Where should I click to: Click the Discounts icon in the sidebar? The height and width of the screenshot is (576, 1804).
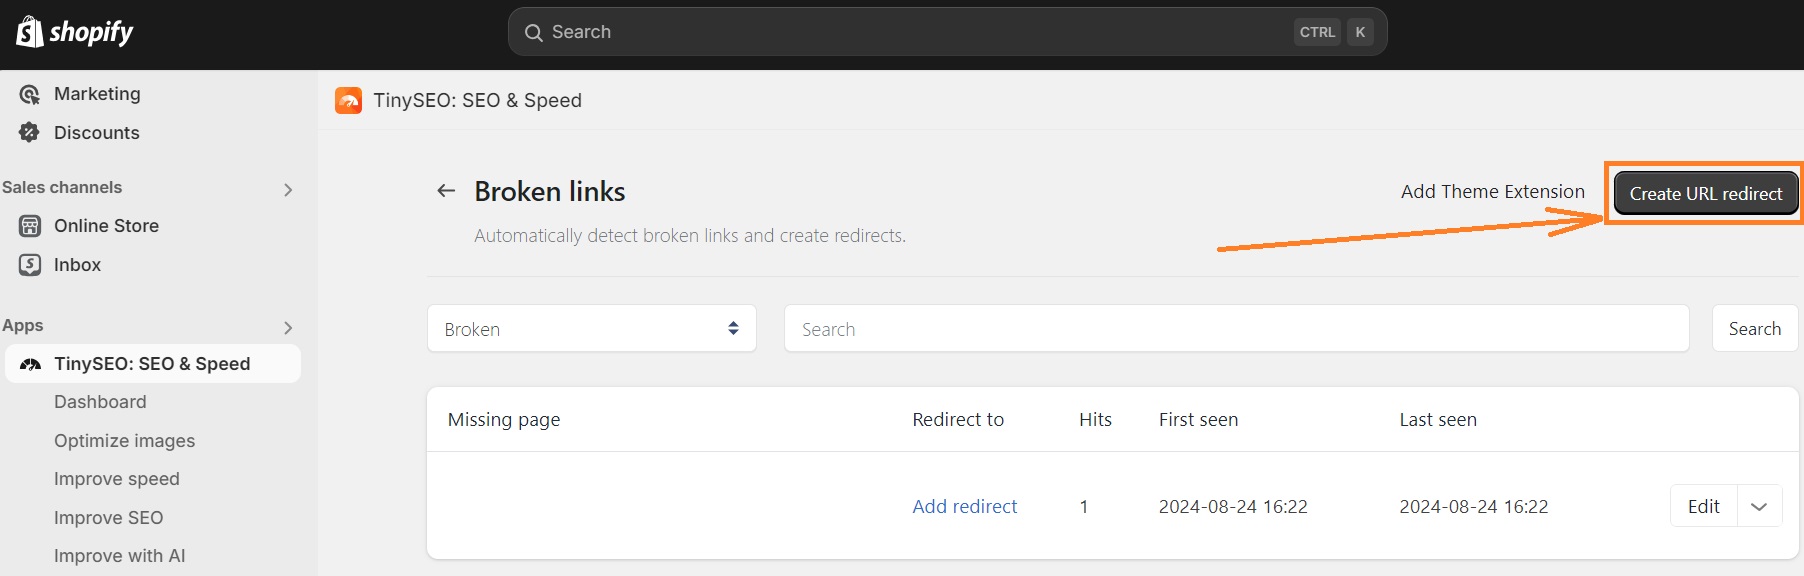click(x=29, y=132)
